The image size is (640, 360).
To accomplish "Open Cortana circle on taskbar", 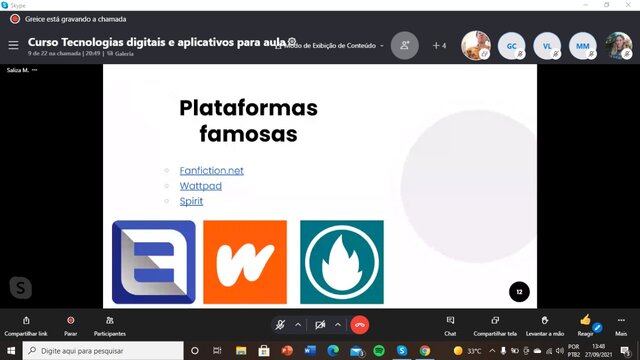I will 195,351.
